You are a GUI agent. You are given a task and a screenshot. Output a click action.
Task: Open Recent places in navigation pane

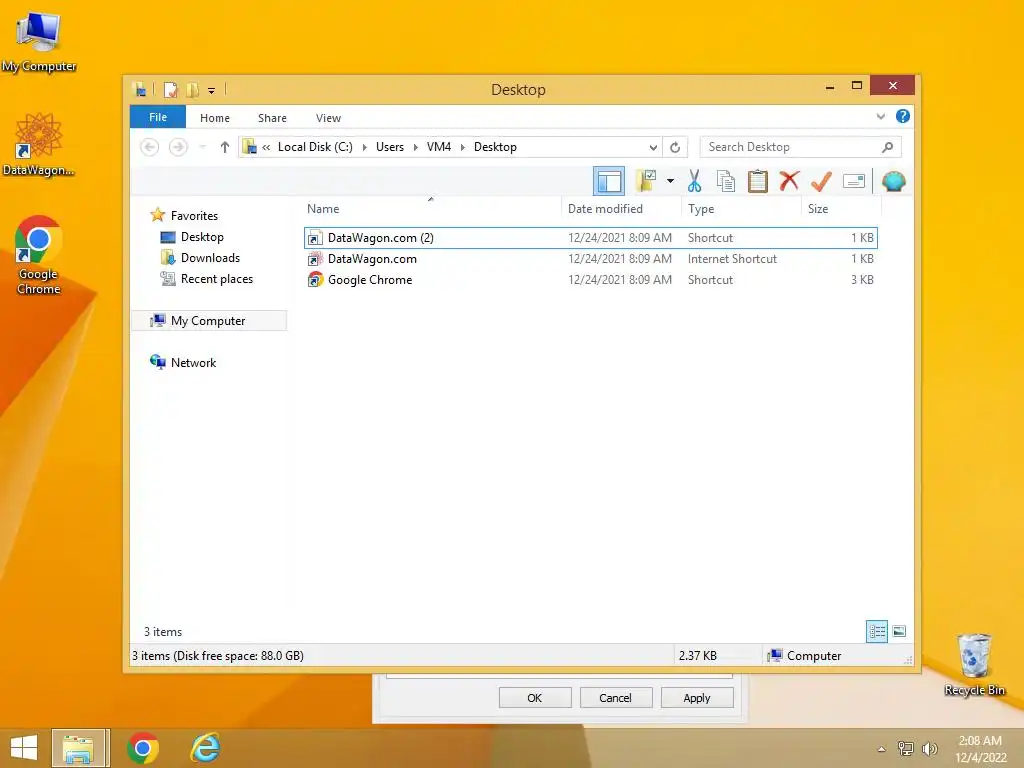click(217, 278)
